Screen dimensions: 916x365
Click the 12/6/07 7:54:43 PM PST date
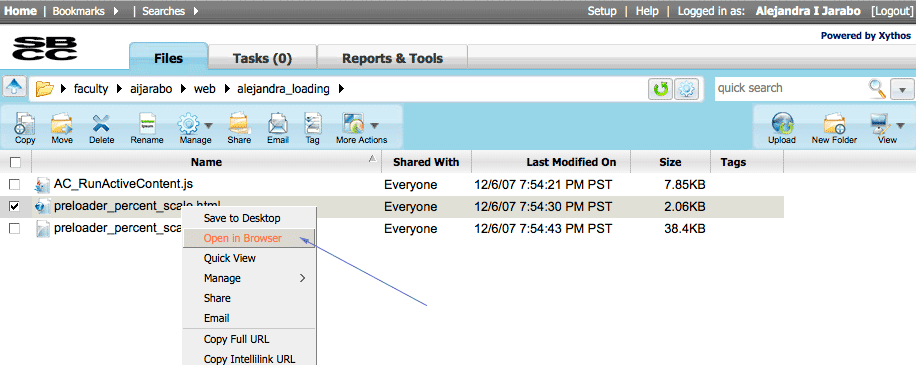(x=543, y=228)
